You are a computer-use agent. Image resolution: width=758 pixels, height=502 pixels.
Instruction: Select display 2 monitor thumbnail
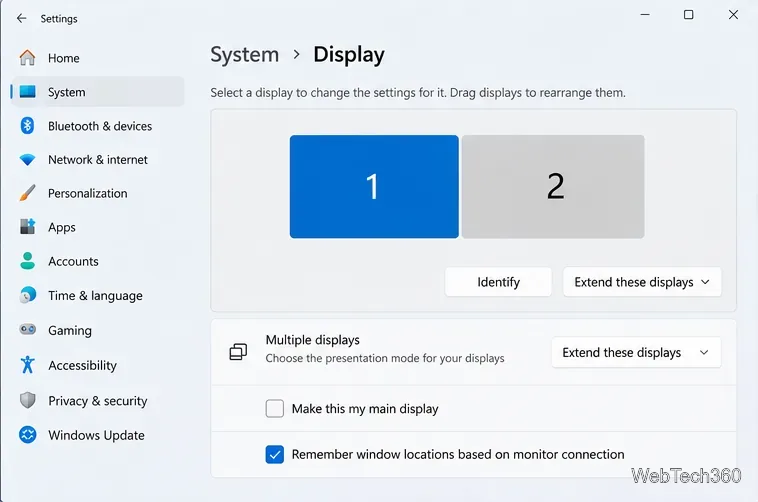pyautogui.click(x=553, y=186)
